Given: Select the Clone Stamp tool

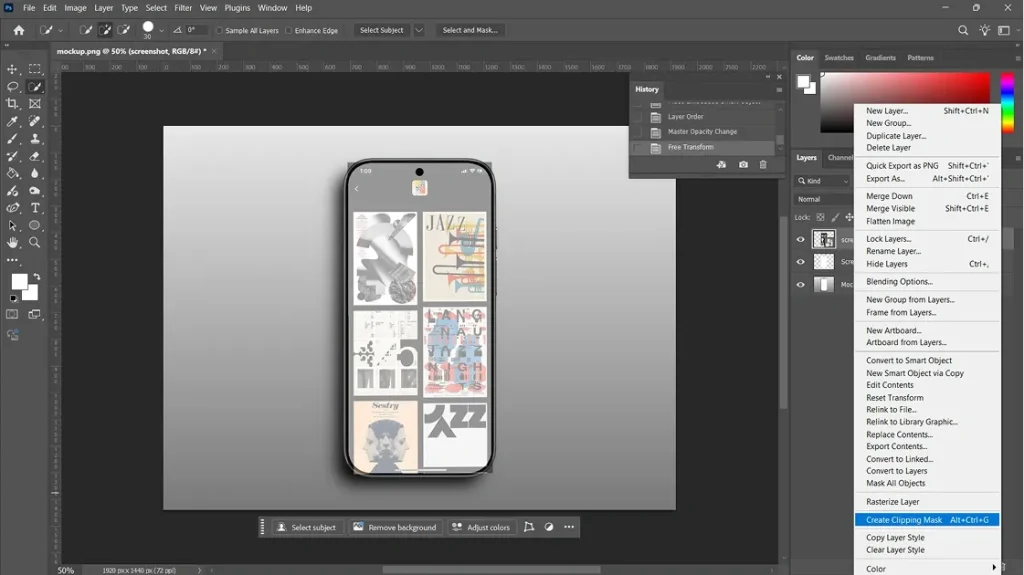Looking at the screenshot, I should click(x=35, y=139).
